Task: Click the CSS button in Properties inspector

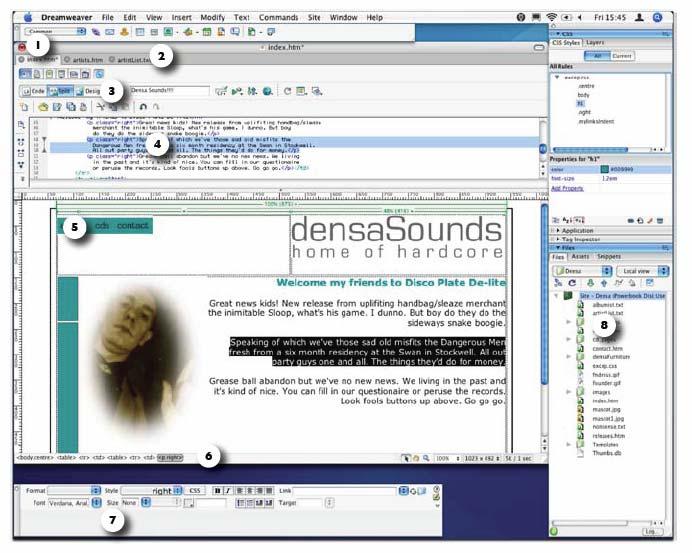Action: [195, 490]
